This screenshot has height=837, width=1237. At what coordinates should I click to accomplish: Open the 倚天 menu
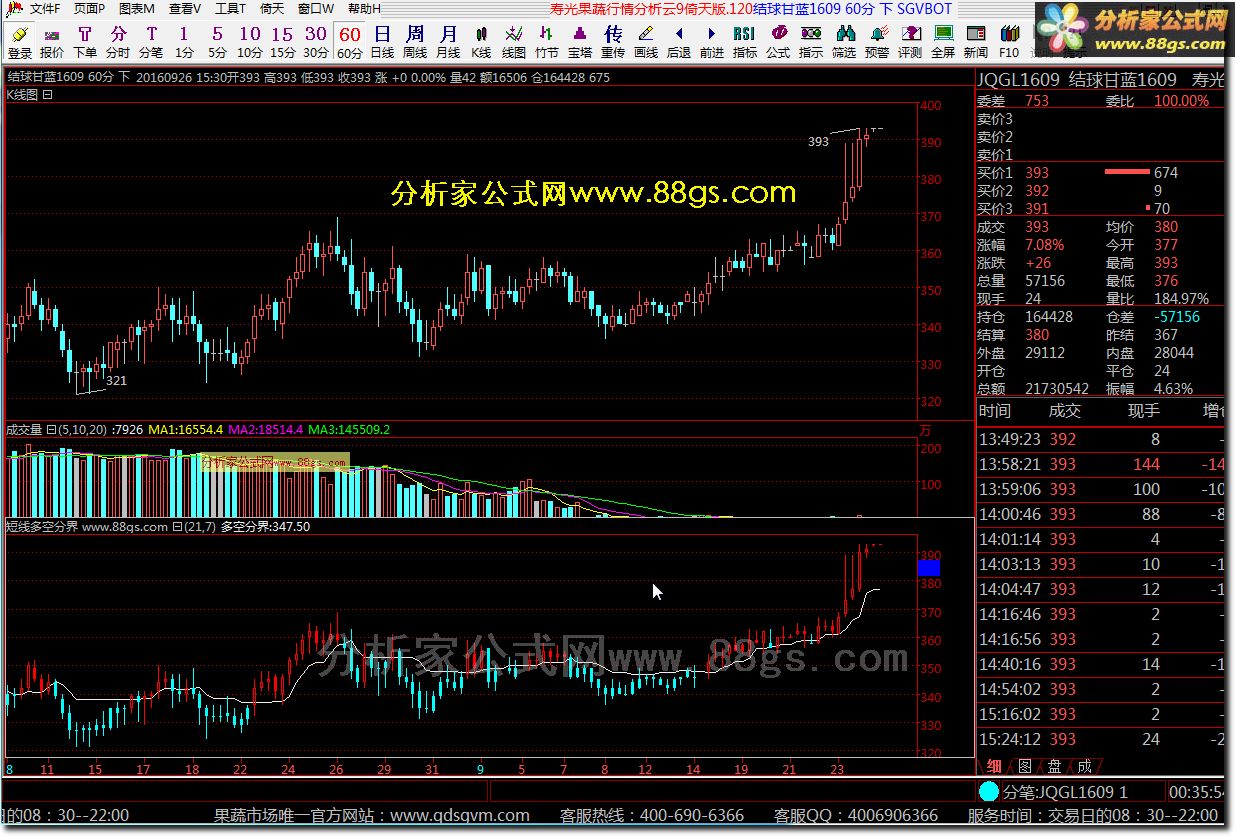tap(272, 9)
